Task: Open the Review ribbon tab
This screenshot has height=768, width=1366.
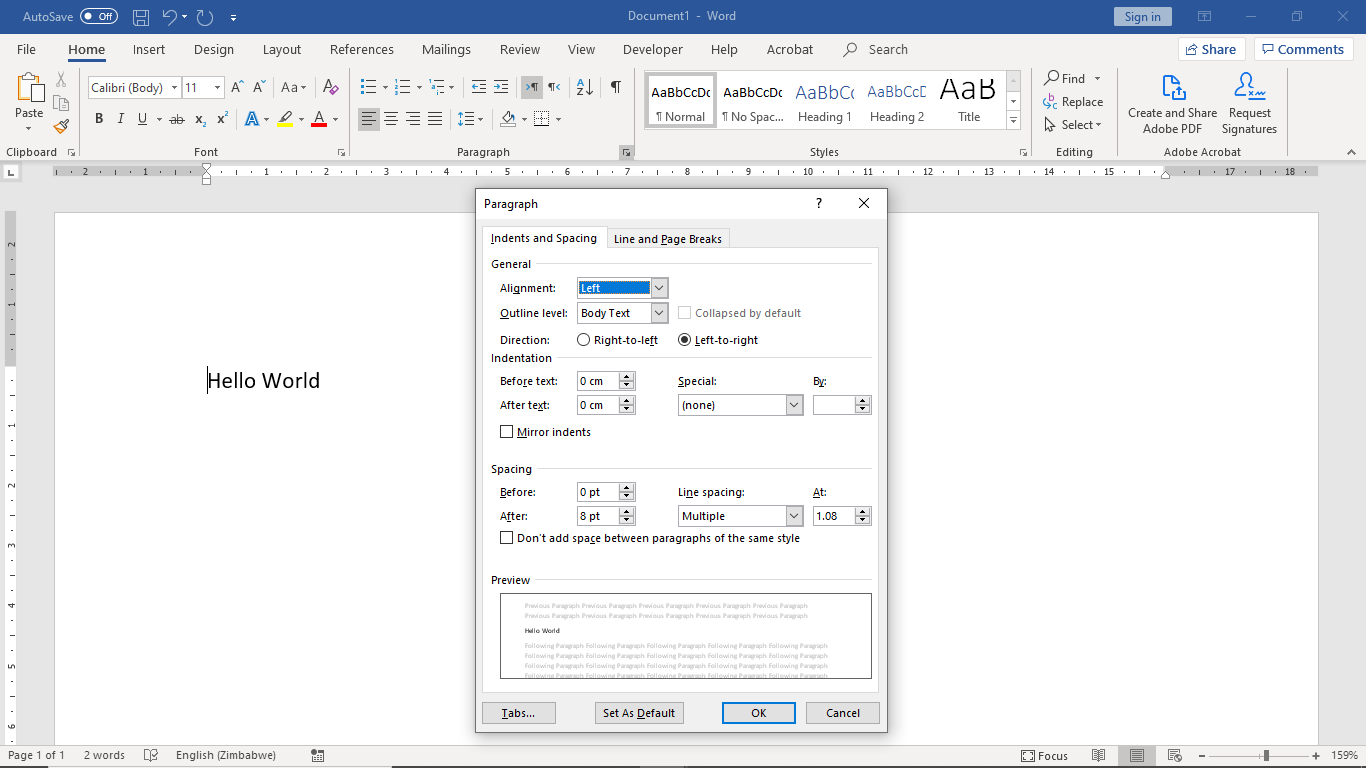Action: (520, 49)
